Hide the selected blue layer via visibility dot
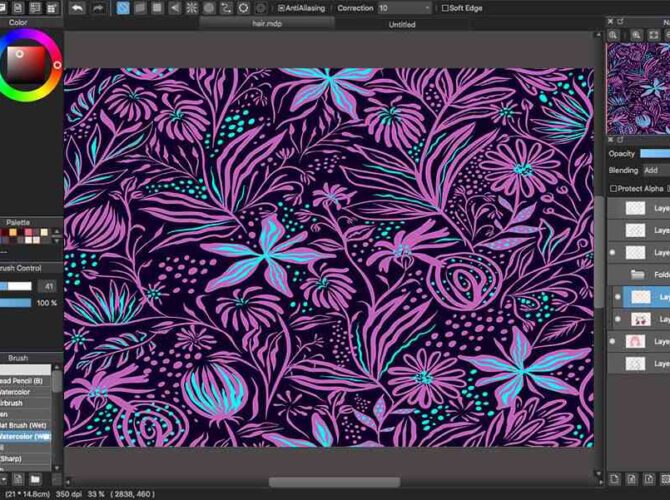 617,297
